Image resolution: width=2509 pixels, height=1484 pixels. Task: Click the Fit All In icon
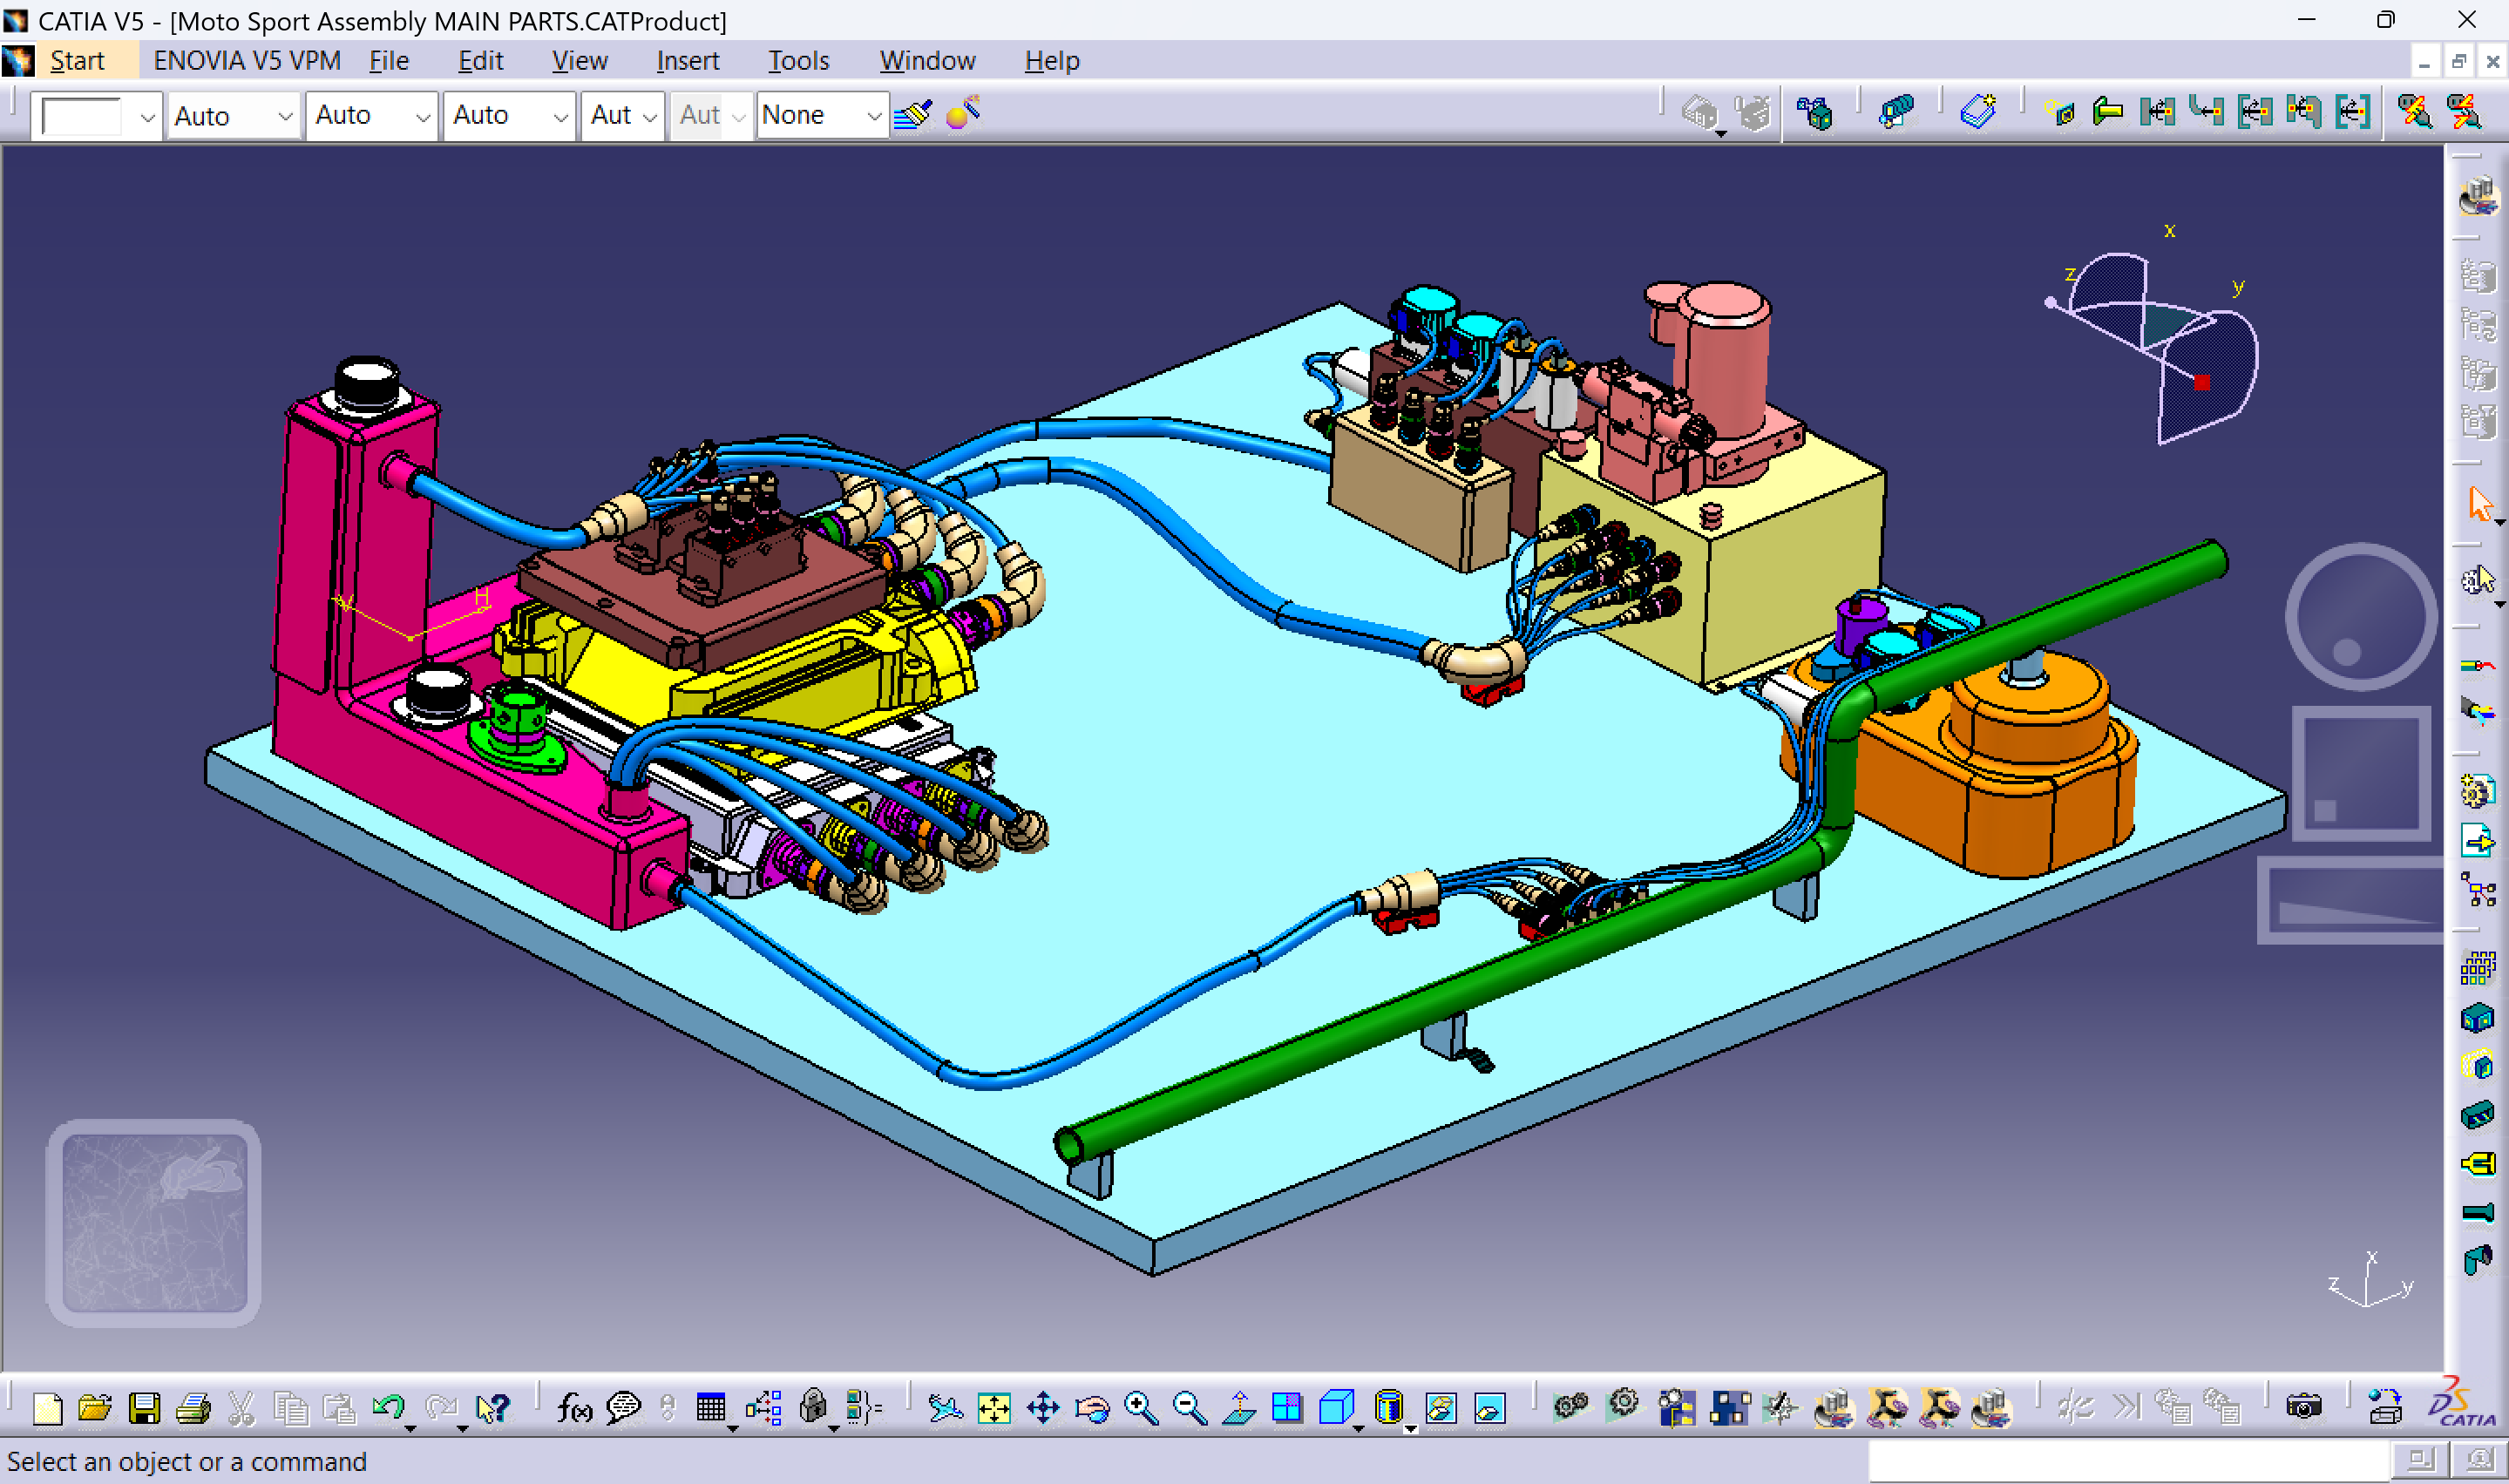(x=995, y=1408)
